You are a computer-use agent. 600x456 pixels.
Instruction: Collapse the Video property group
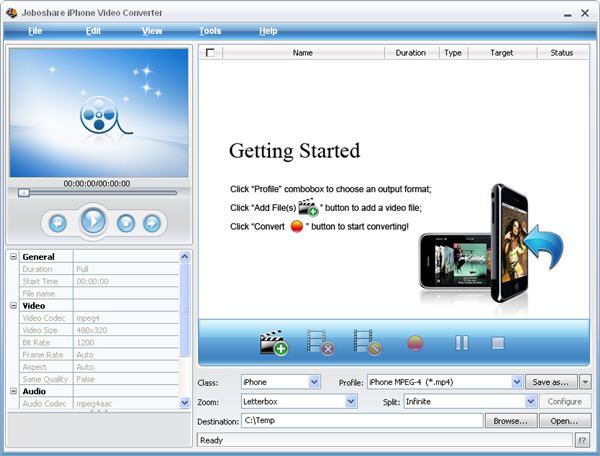[x=13, y=306]
